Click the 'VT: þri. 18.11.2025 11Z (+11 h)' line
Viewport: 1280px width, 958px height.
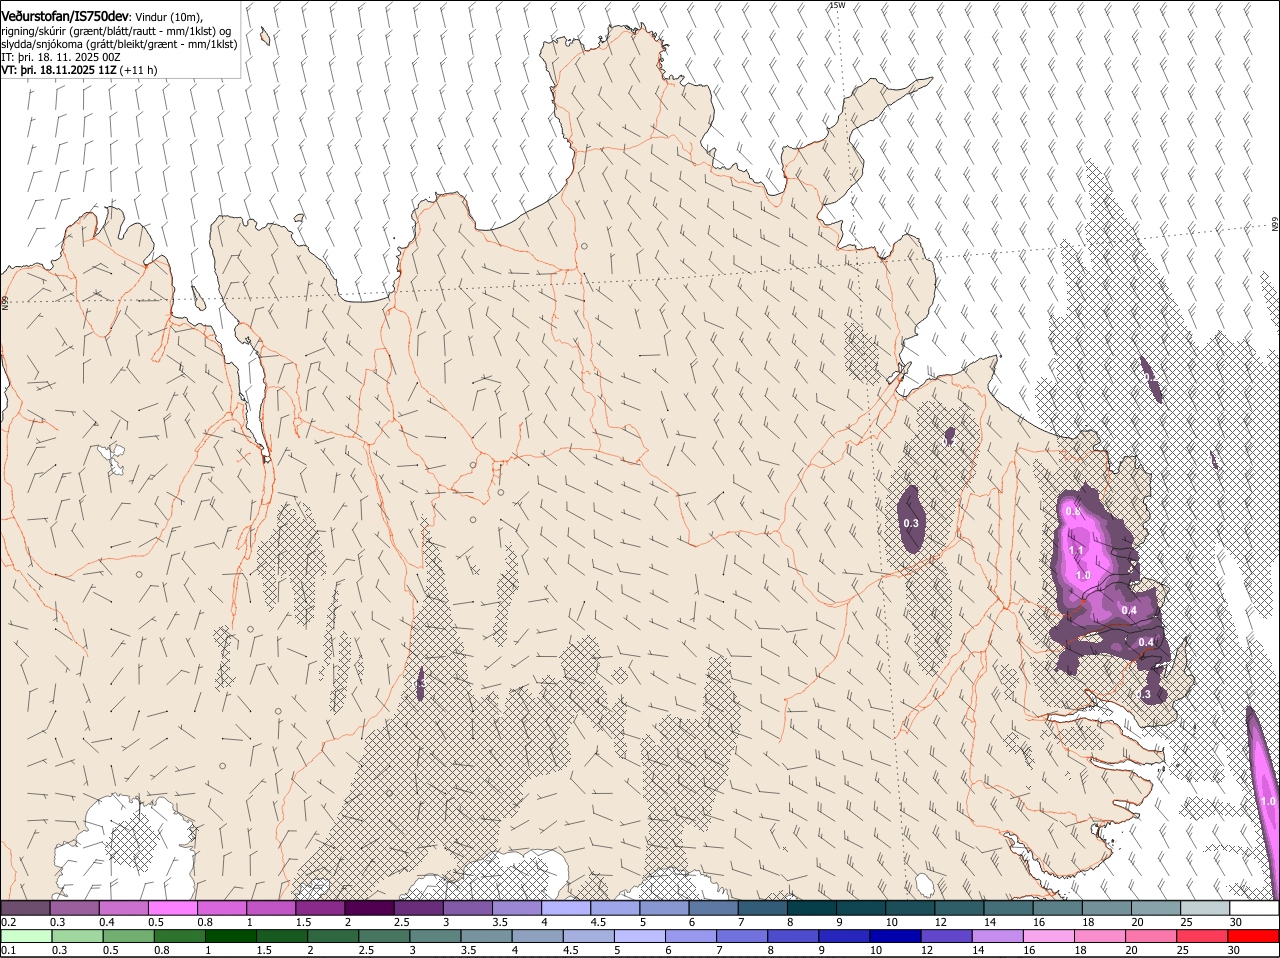(79, 70)
